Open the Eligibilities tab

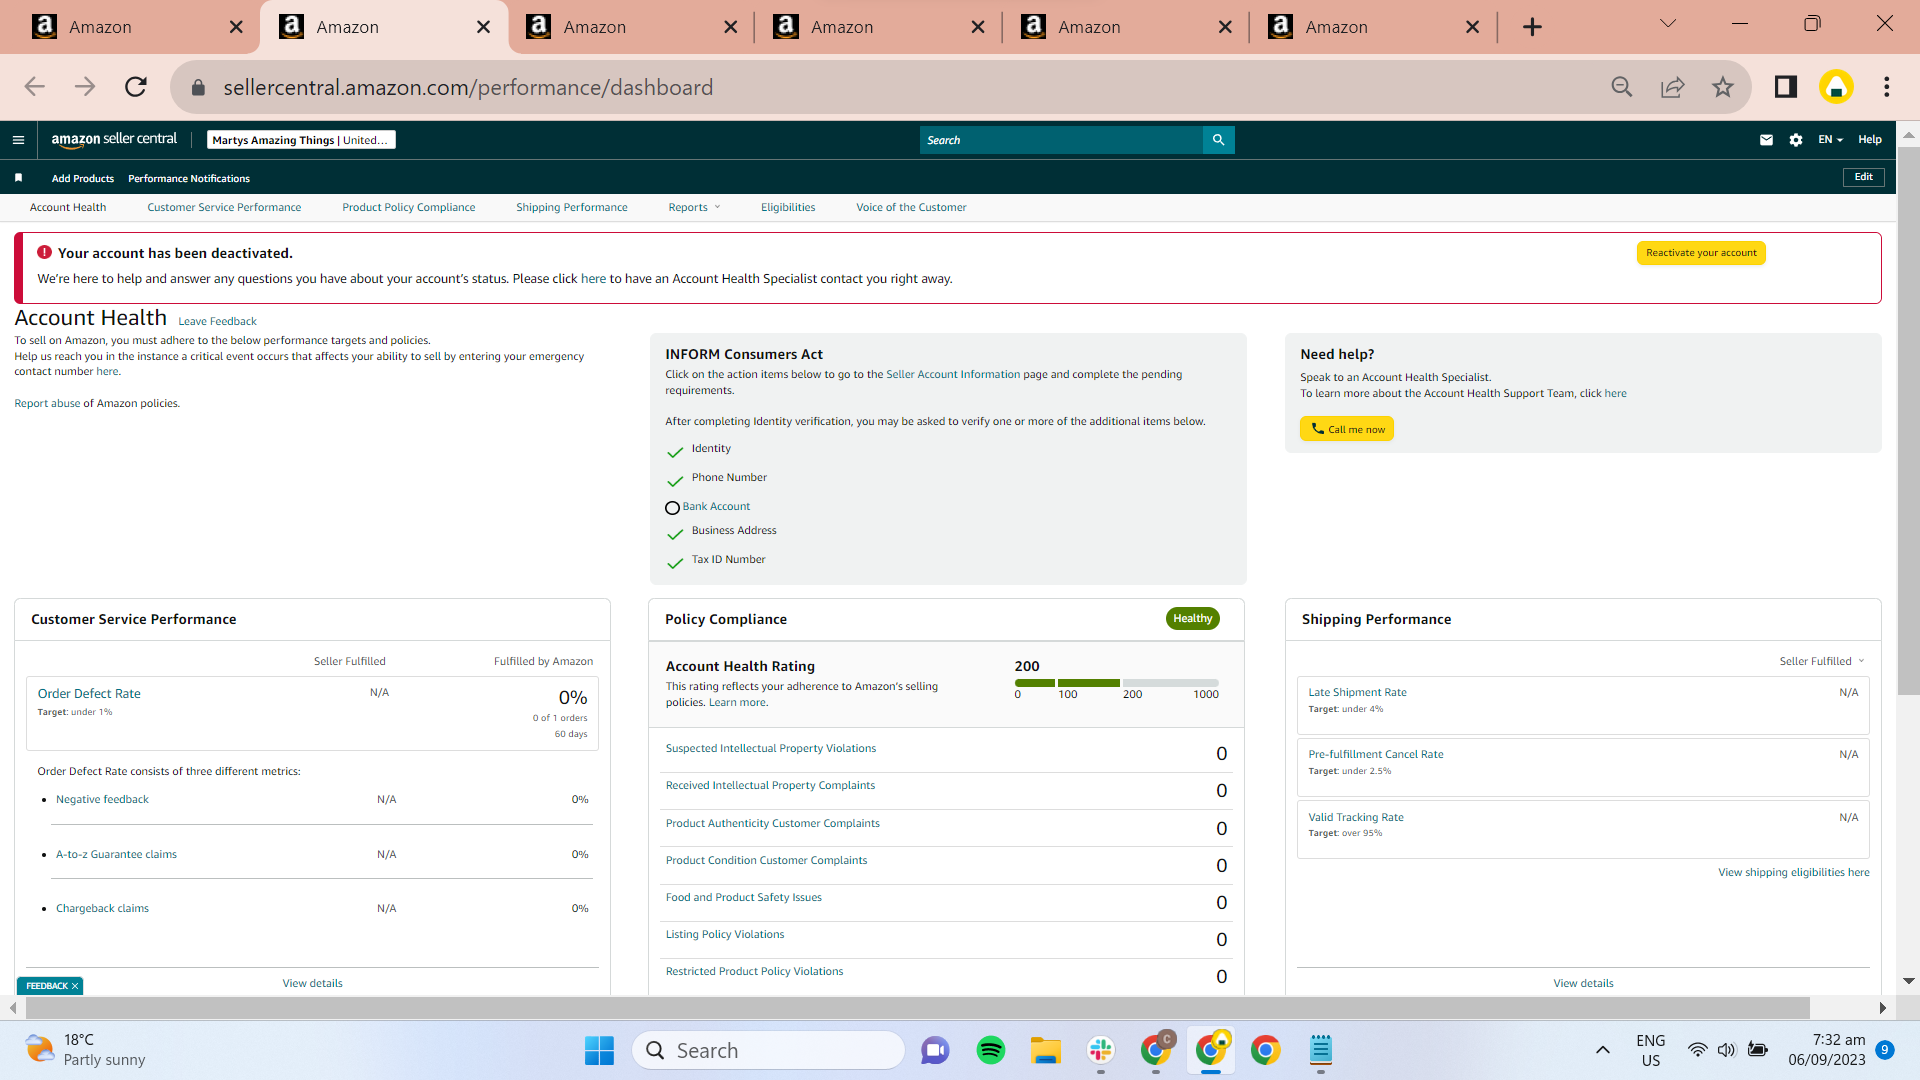point(788,207)
